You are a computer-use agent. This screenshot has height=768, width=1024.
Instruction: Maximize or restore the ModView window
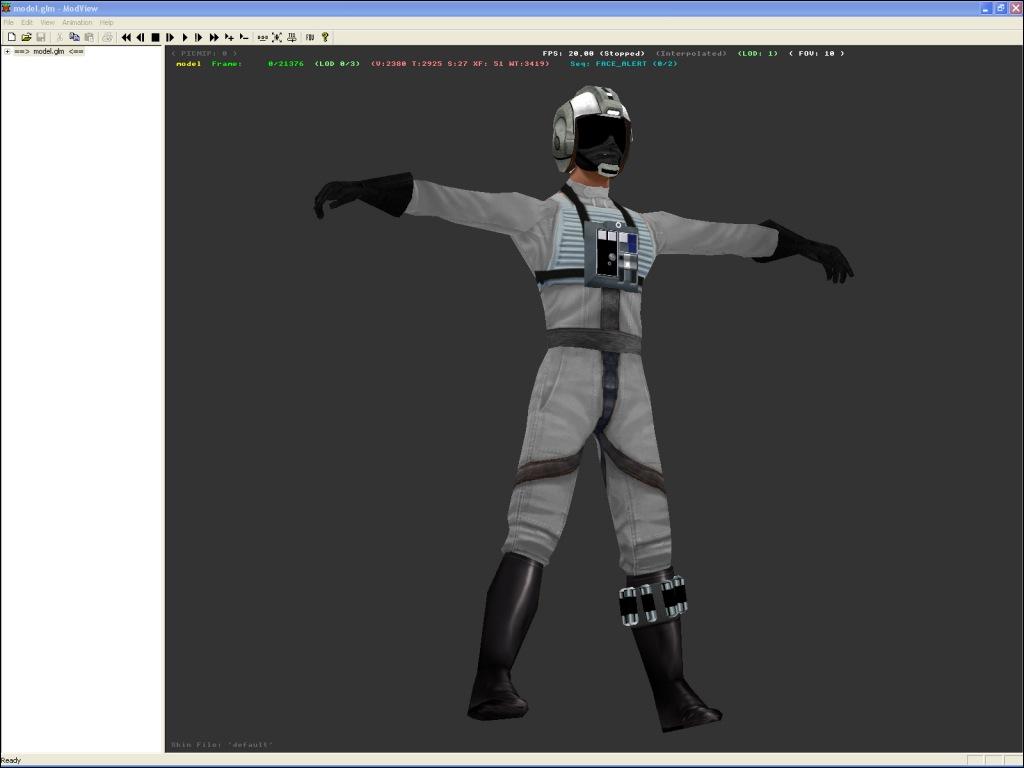(1000, 8)
